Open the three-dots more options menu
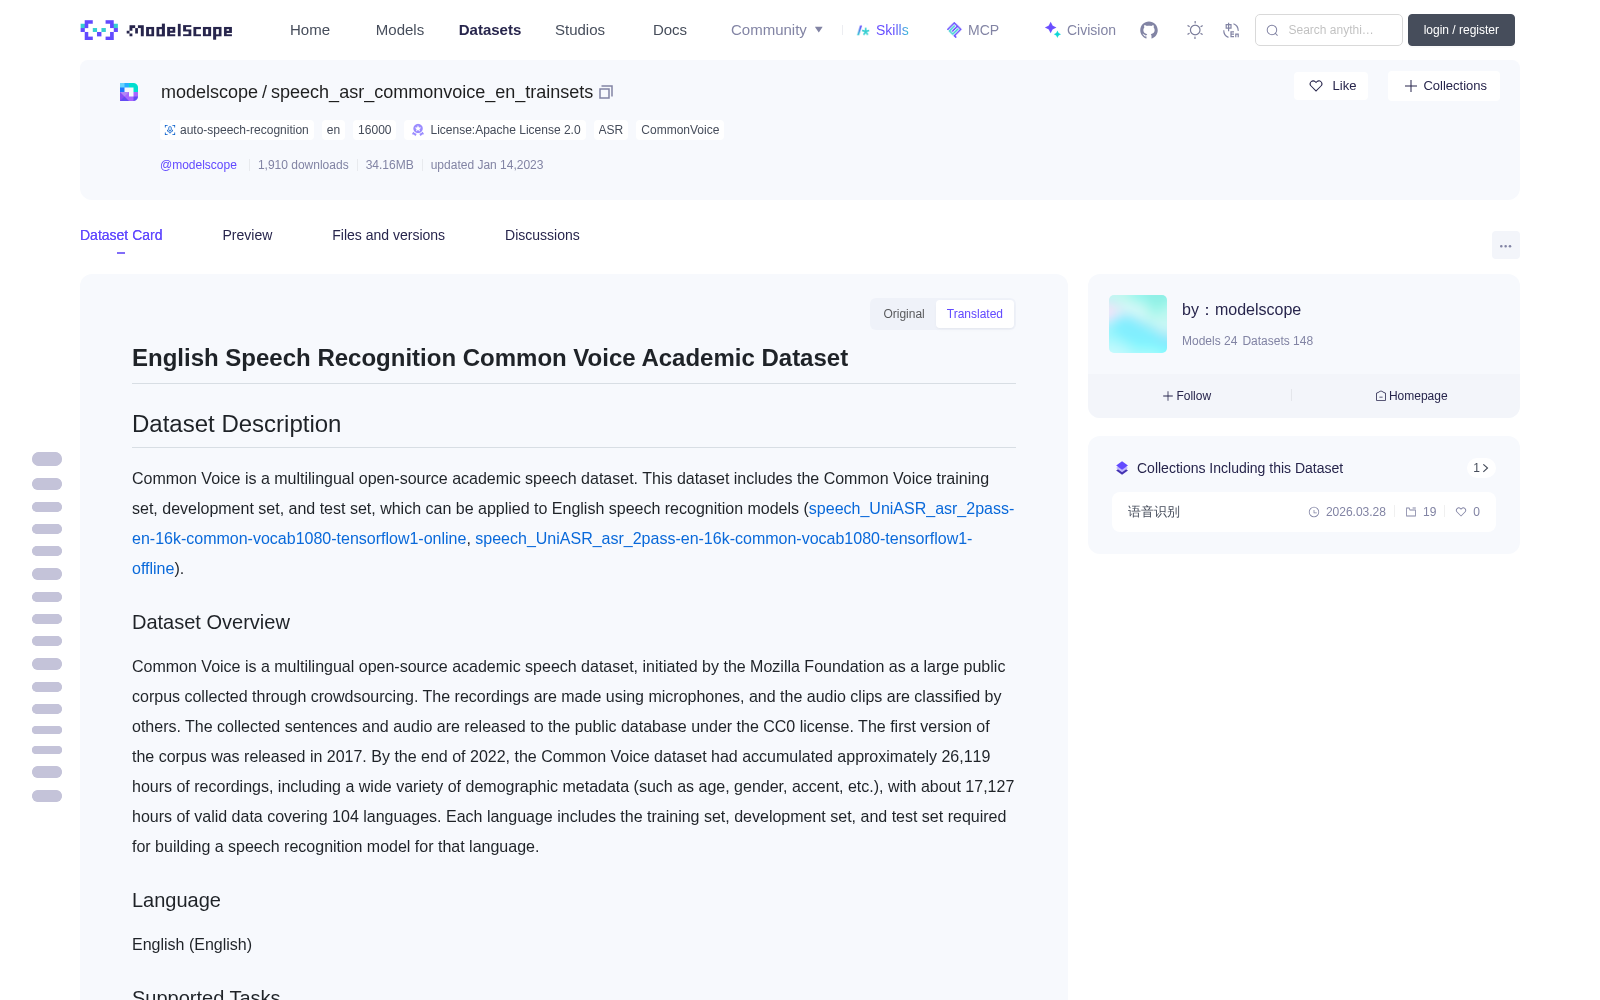This screenshot has width=1600, height=1000. click(x=1505, y=245)
